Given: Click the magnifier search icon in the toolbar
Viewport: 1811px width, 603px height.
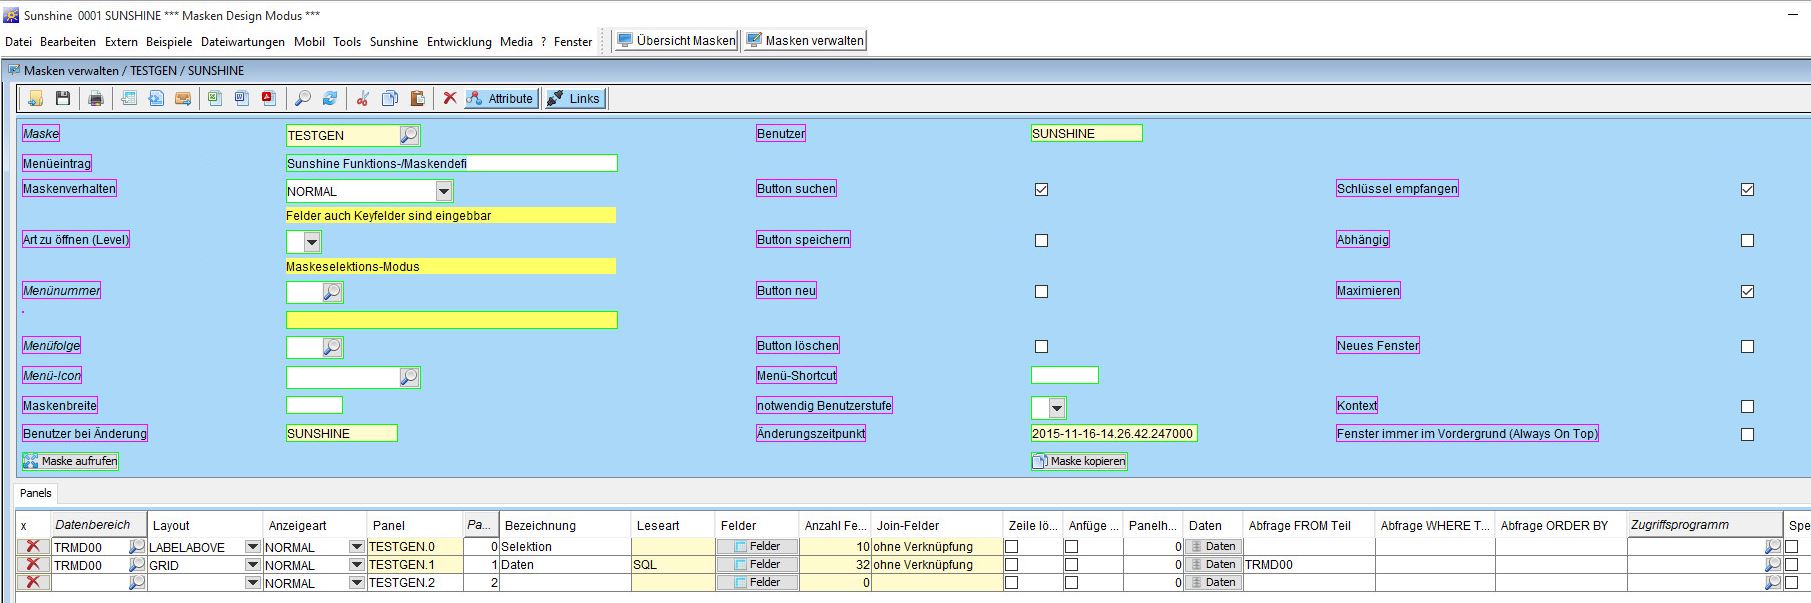Looking at the screenshot, I should [x=302, y=98].
